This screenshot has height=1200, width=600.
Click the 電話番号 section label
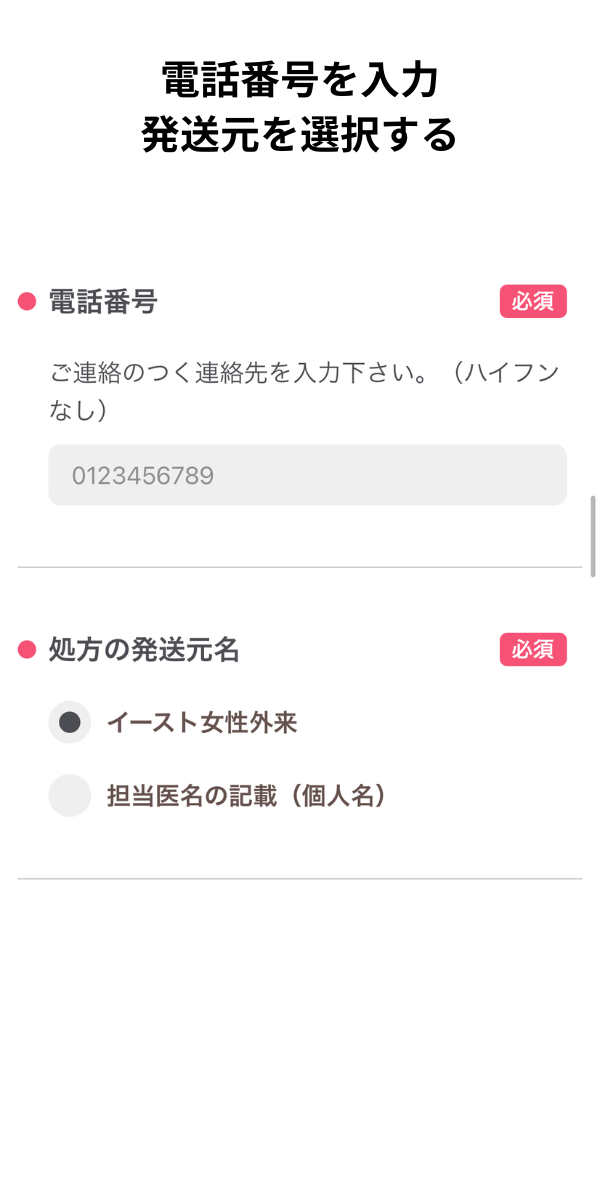pyautogui.click(x=103, y=302)
